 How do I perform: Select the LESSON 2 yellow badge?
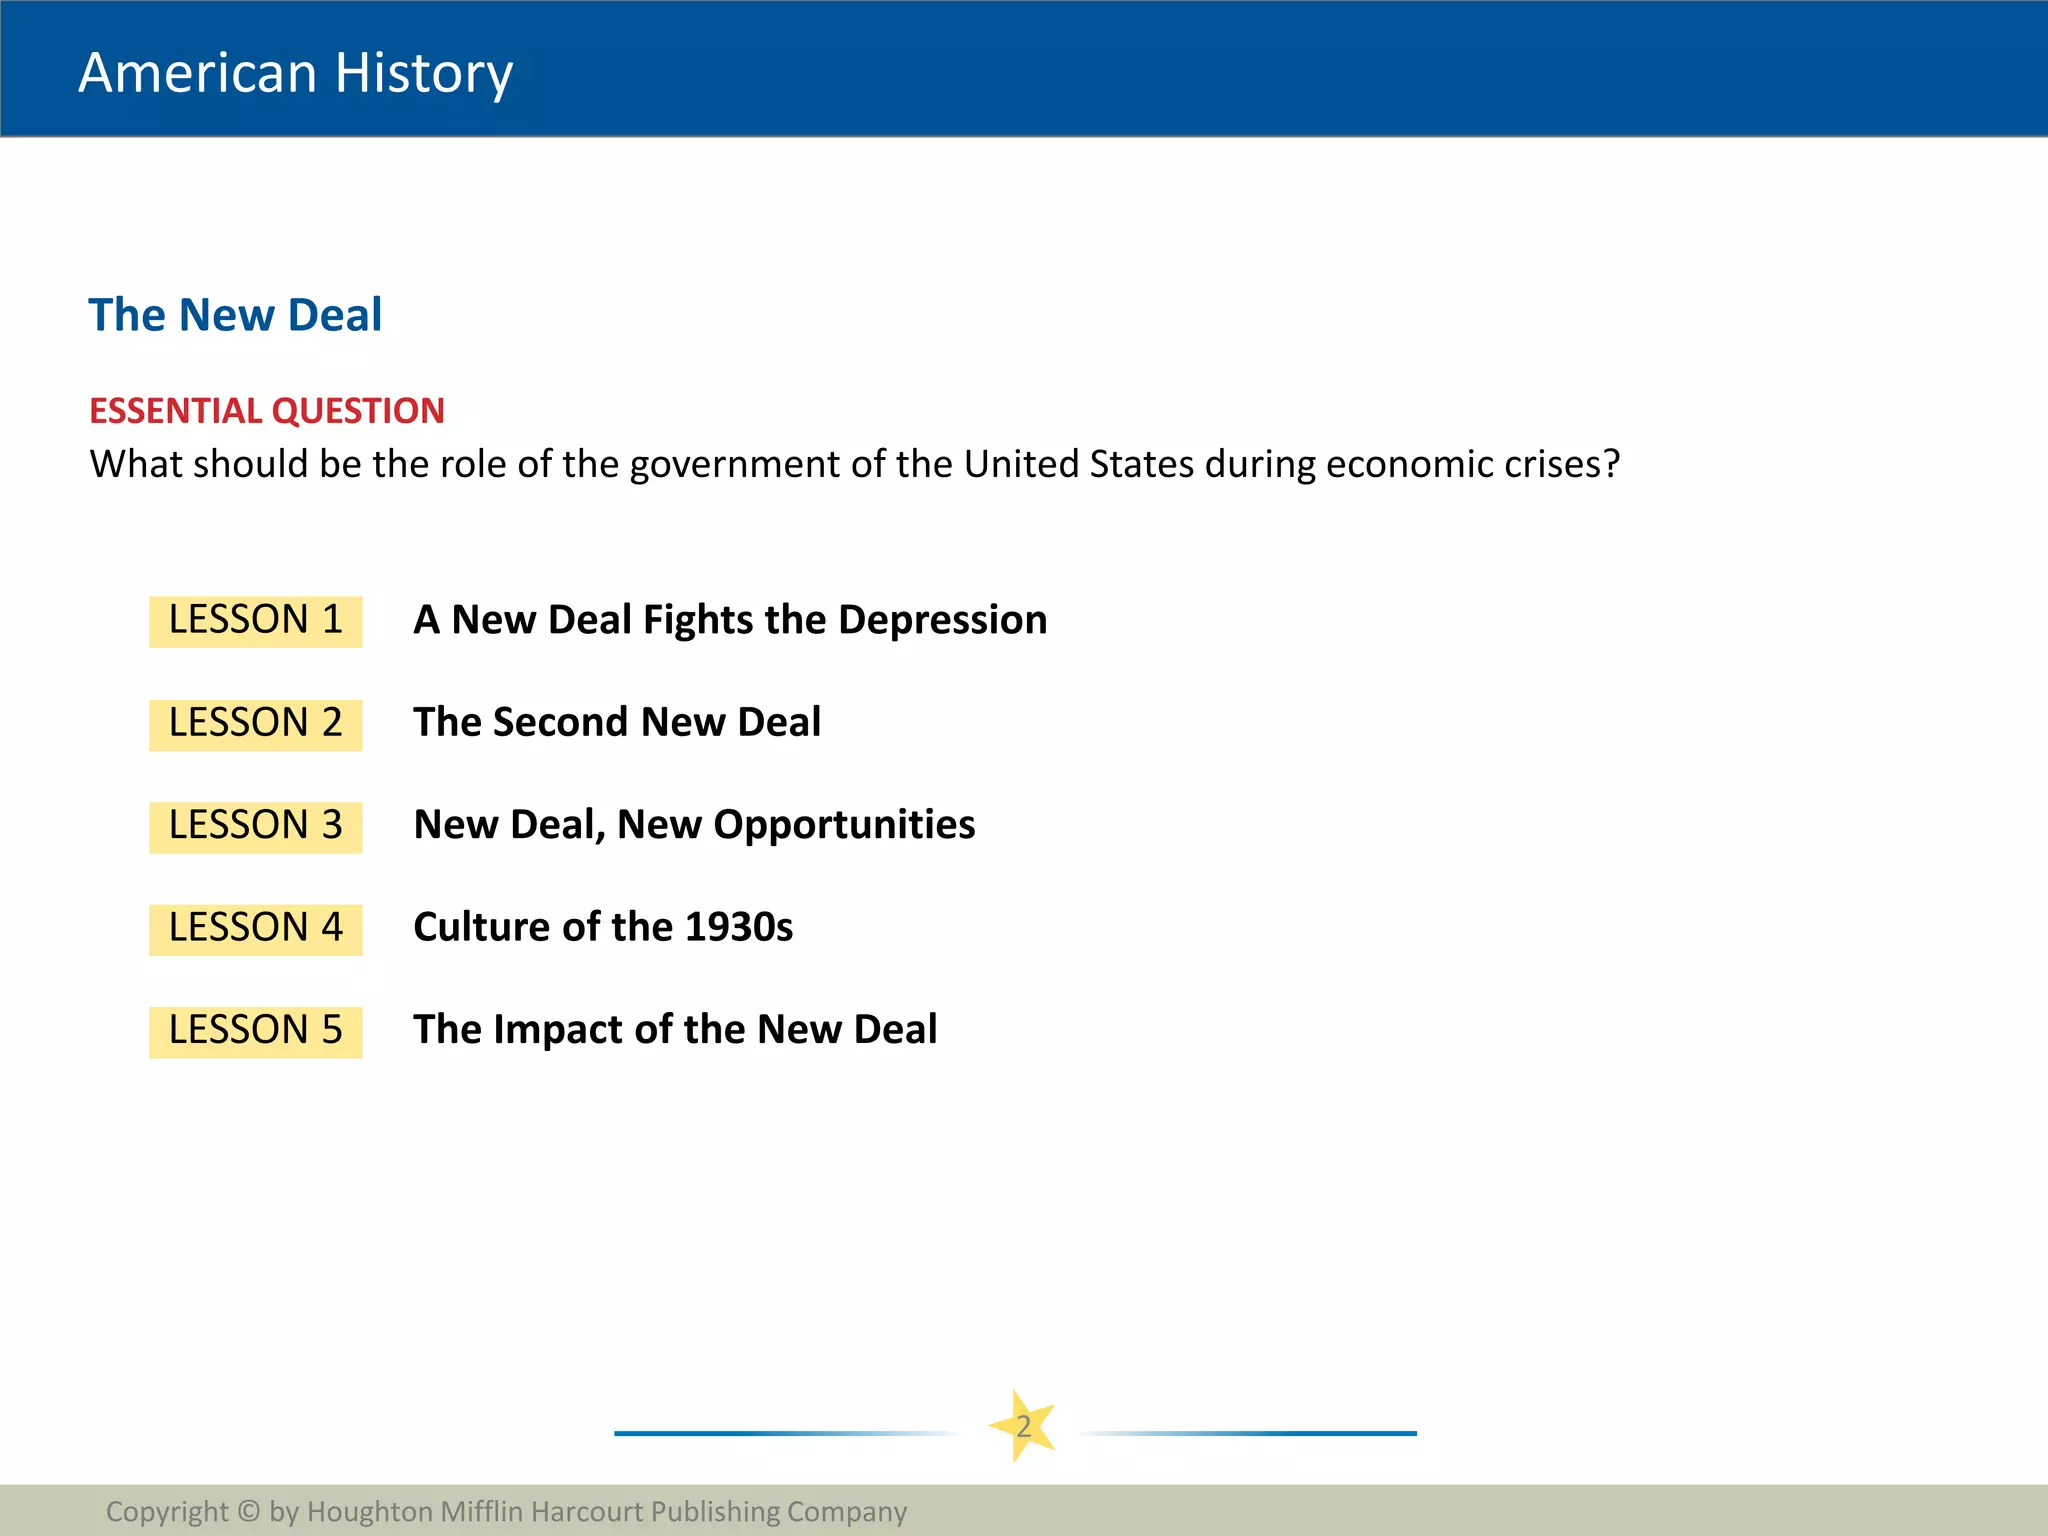[255, 724]
